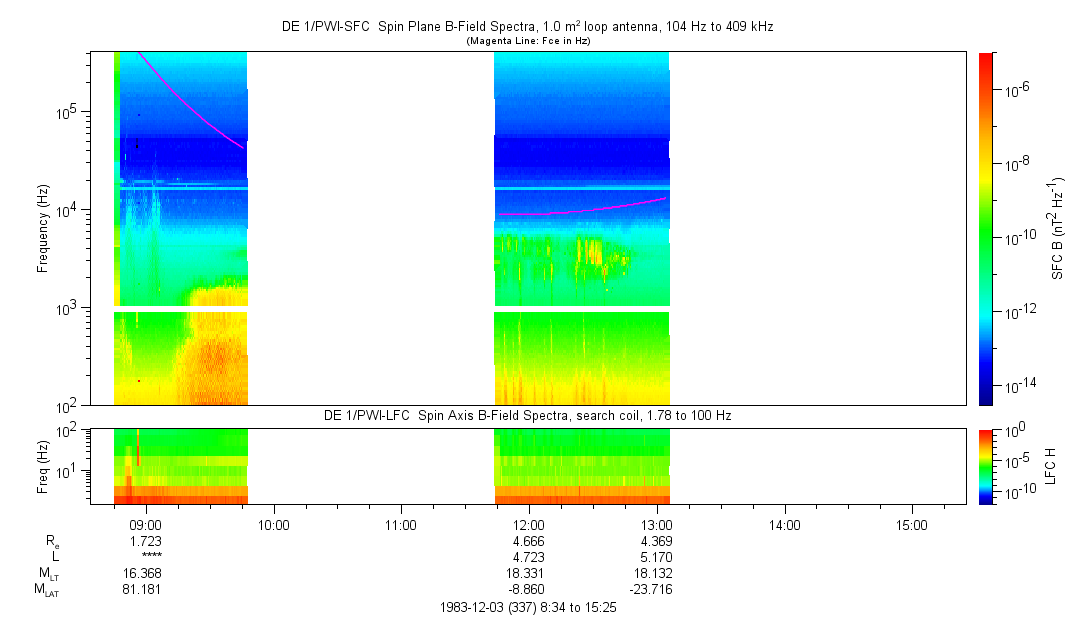Click the magenta Fce line near 12:30
Screen dimensions: 1083x620
pyautogui.click(x=592, y=210)
